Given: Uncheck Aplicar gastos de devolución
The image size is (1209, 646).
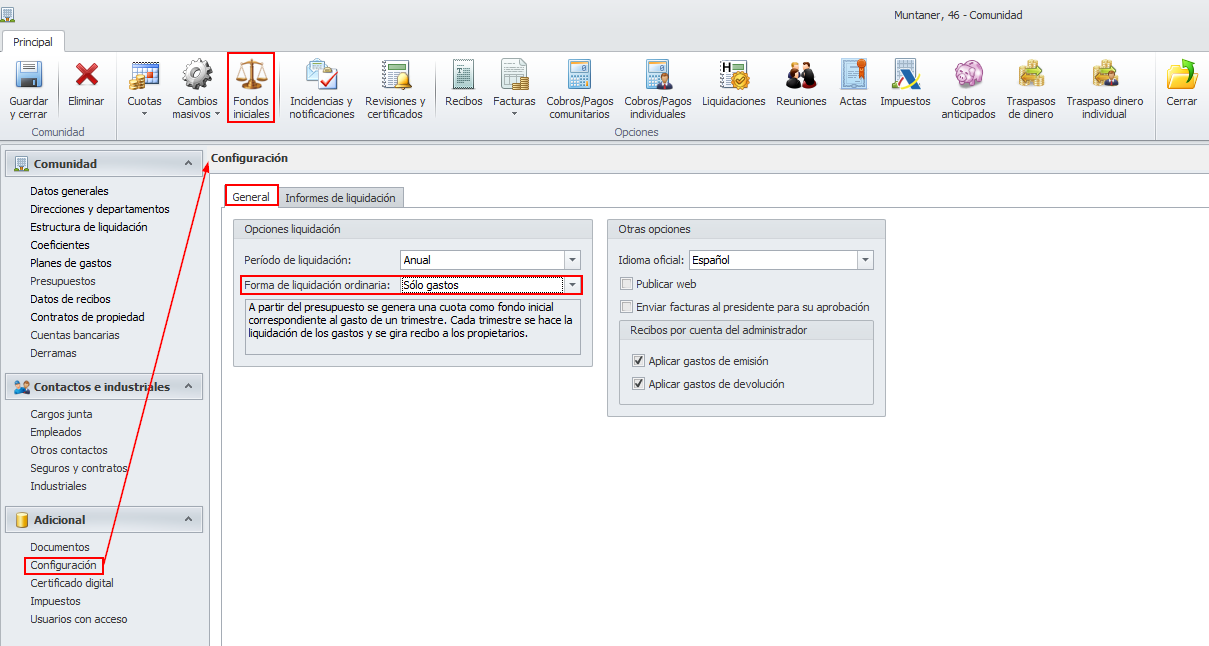Looking at the screenshot, I should [x=639, y=384].
